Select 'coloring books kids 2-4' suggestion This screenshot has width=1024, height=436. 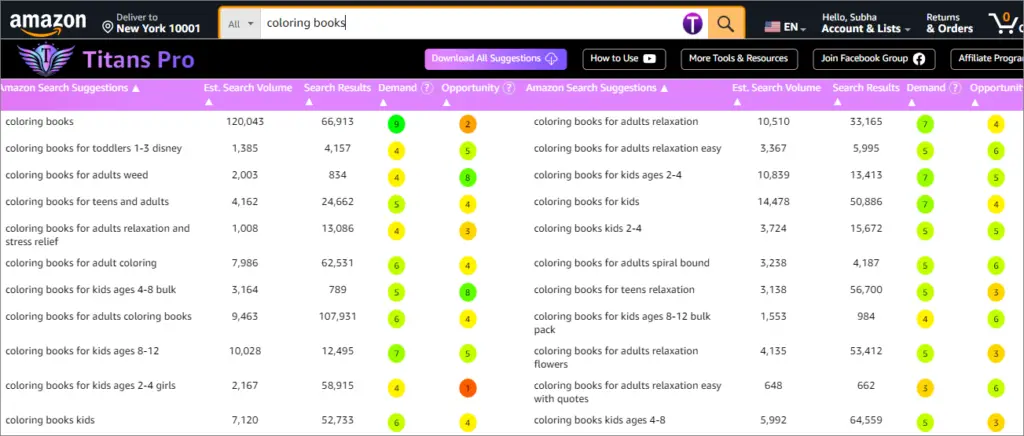pyautogui.click(x=587, y=228)
